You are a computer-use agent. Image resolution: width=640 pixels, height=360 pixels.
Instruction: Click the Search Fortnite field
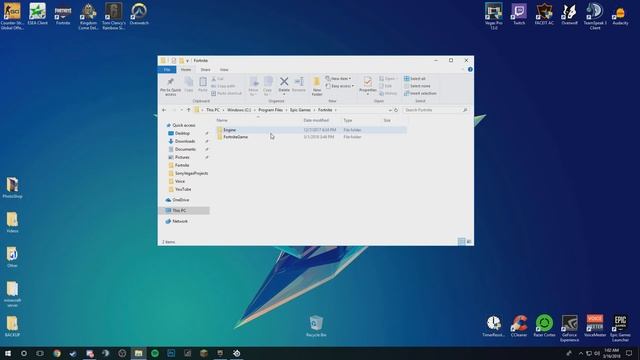pos(435,110)
